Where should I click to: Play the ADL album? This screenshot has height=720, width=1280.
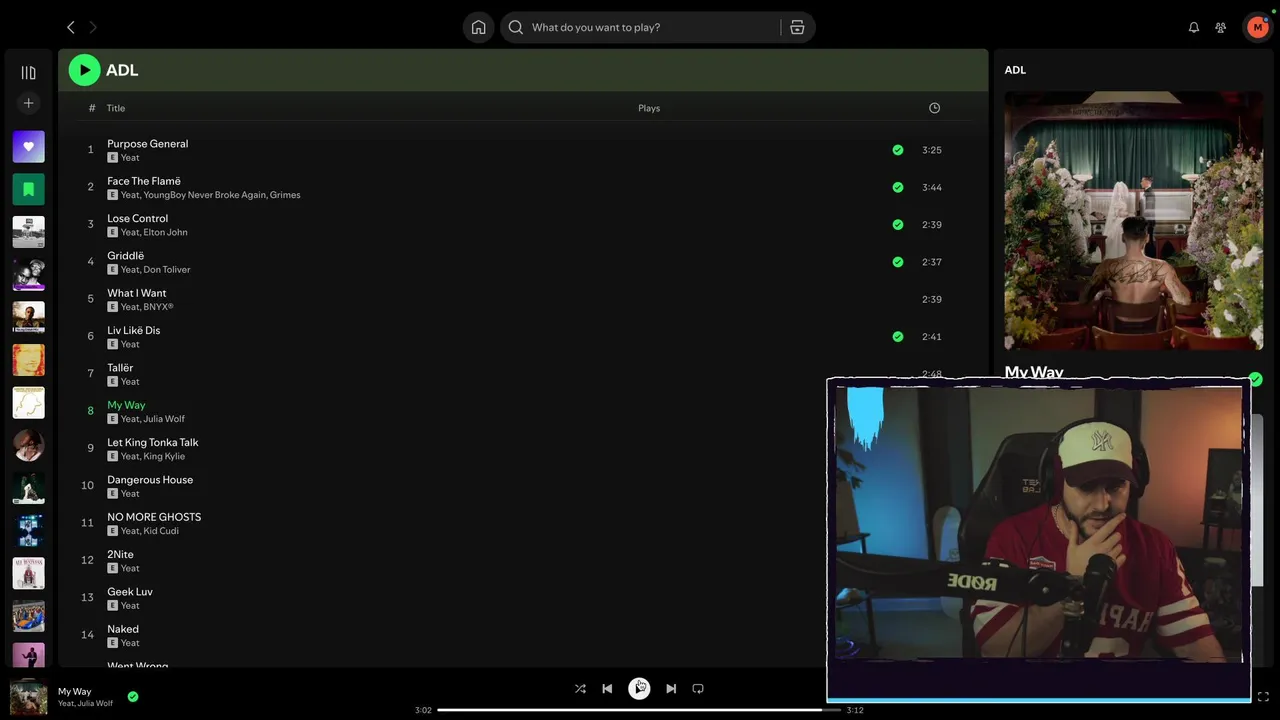[84, 70]
